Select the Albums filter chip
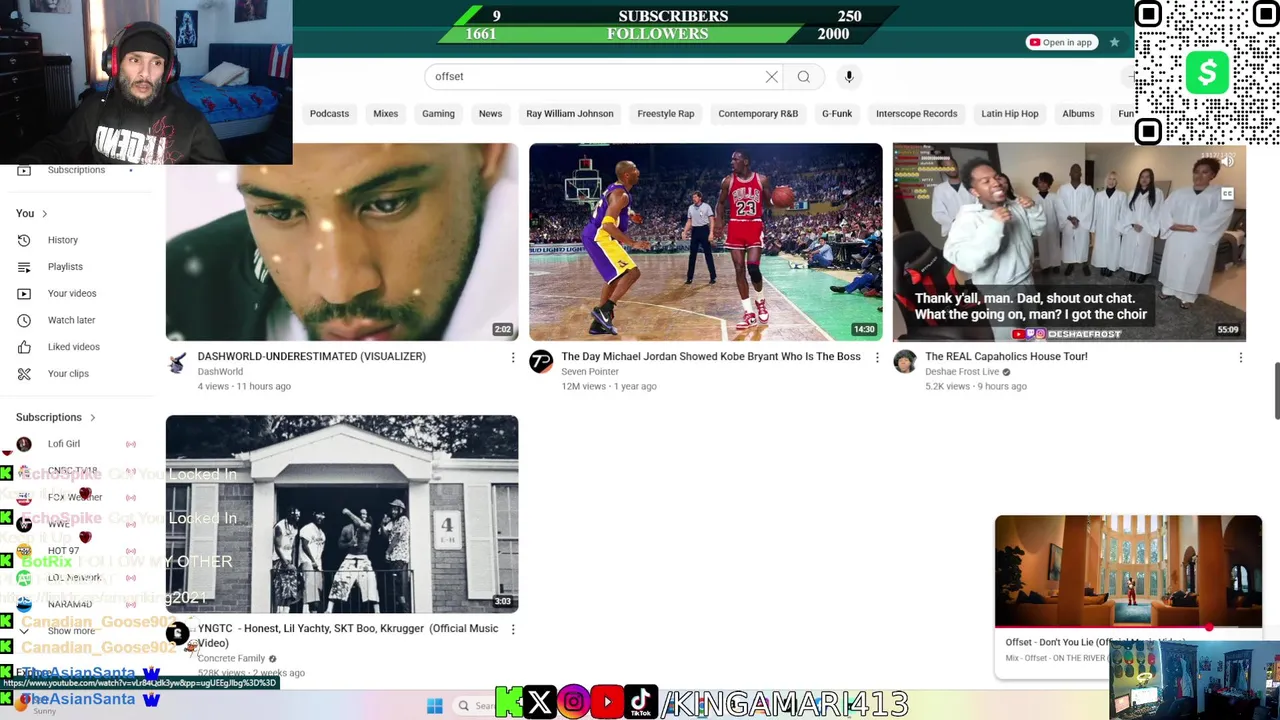This screenshot has width=1280, height=720. [x=1078, y=114]
